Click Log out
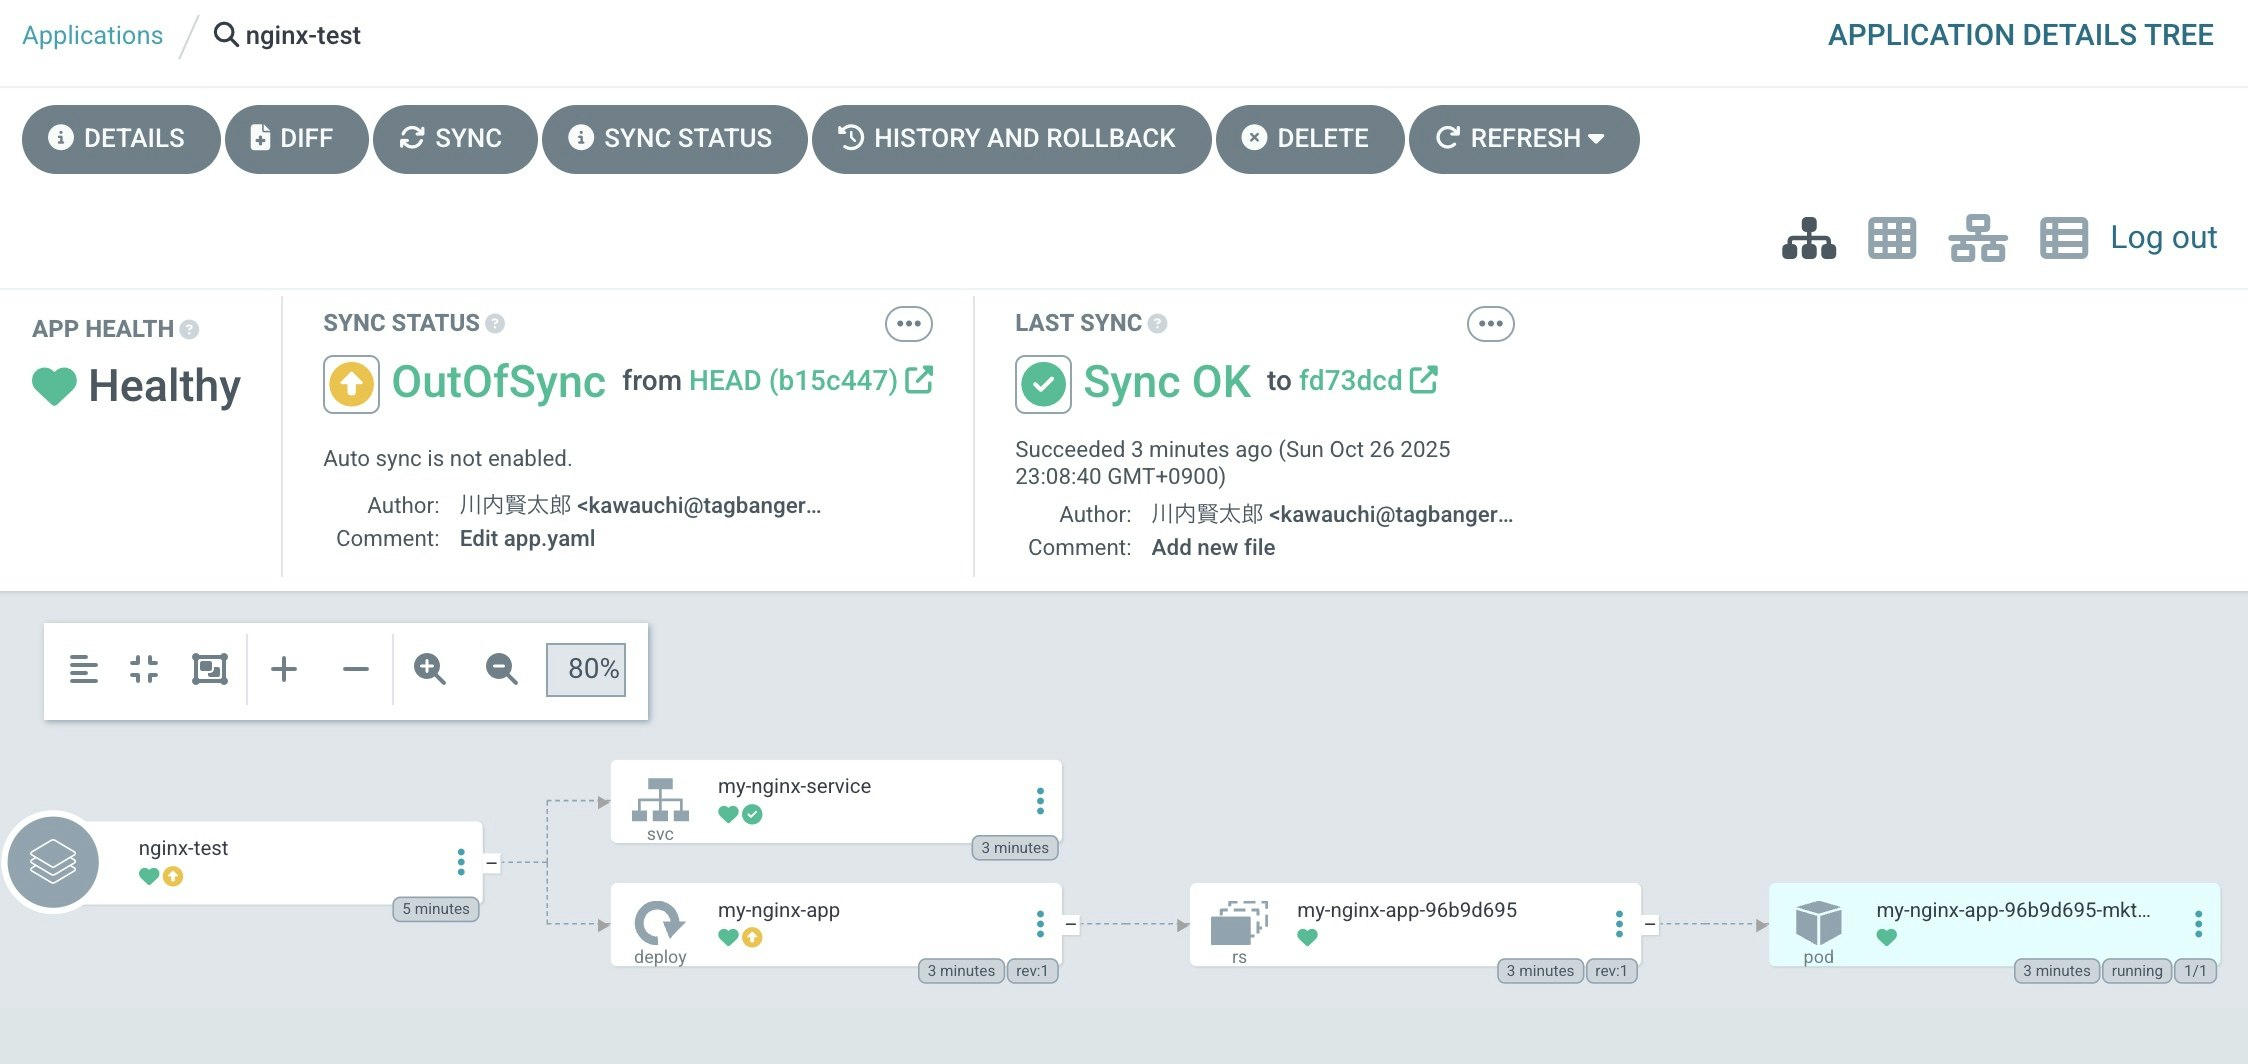The height and width of the screenshot is (1064, 2248). pos(2163,237)
